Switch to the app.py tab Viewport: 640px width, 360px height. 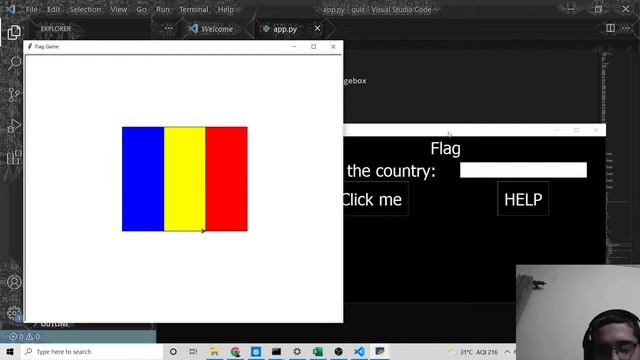285,29
